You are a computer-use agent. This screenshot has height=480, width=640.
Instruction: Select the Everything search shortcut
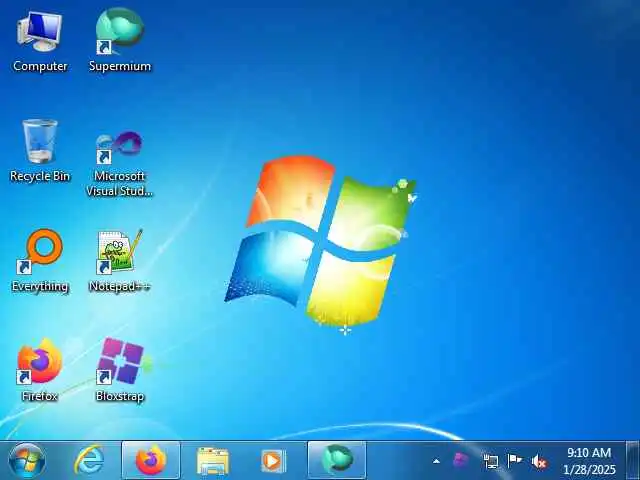(40, 261)
